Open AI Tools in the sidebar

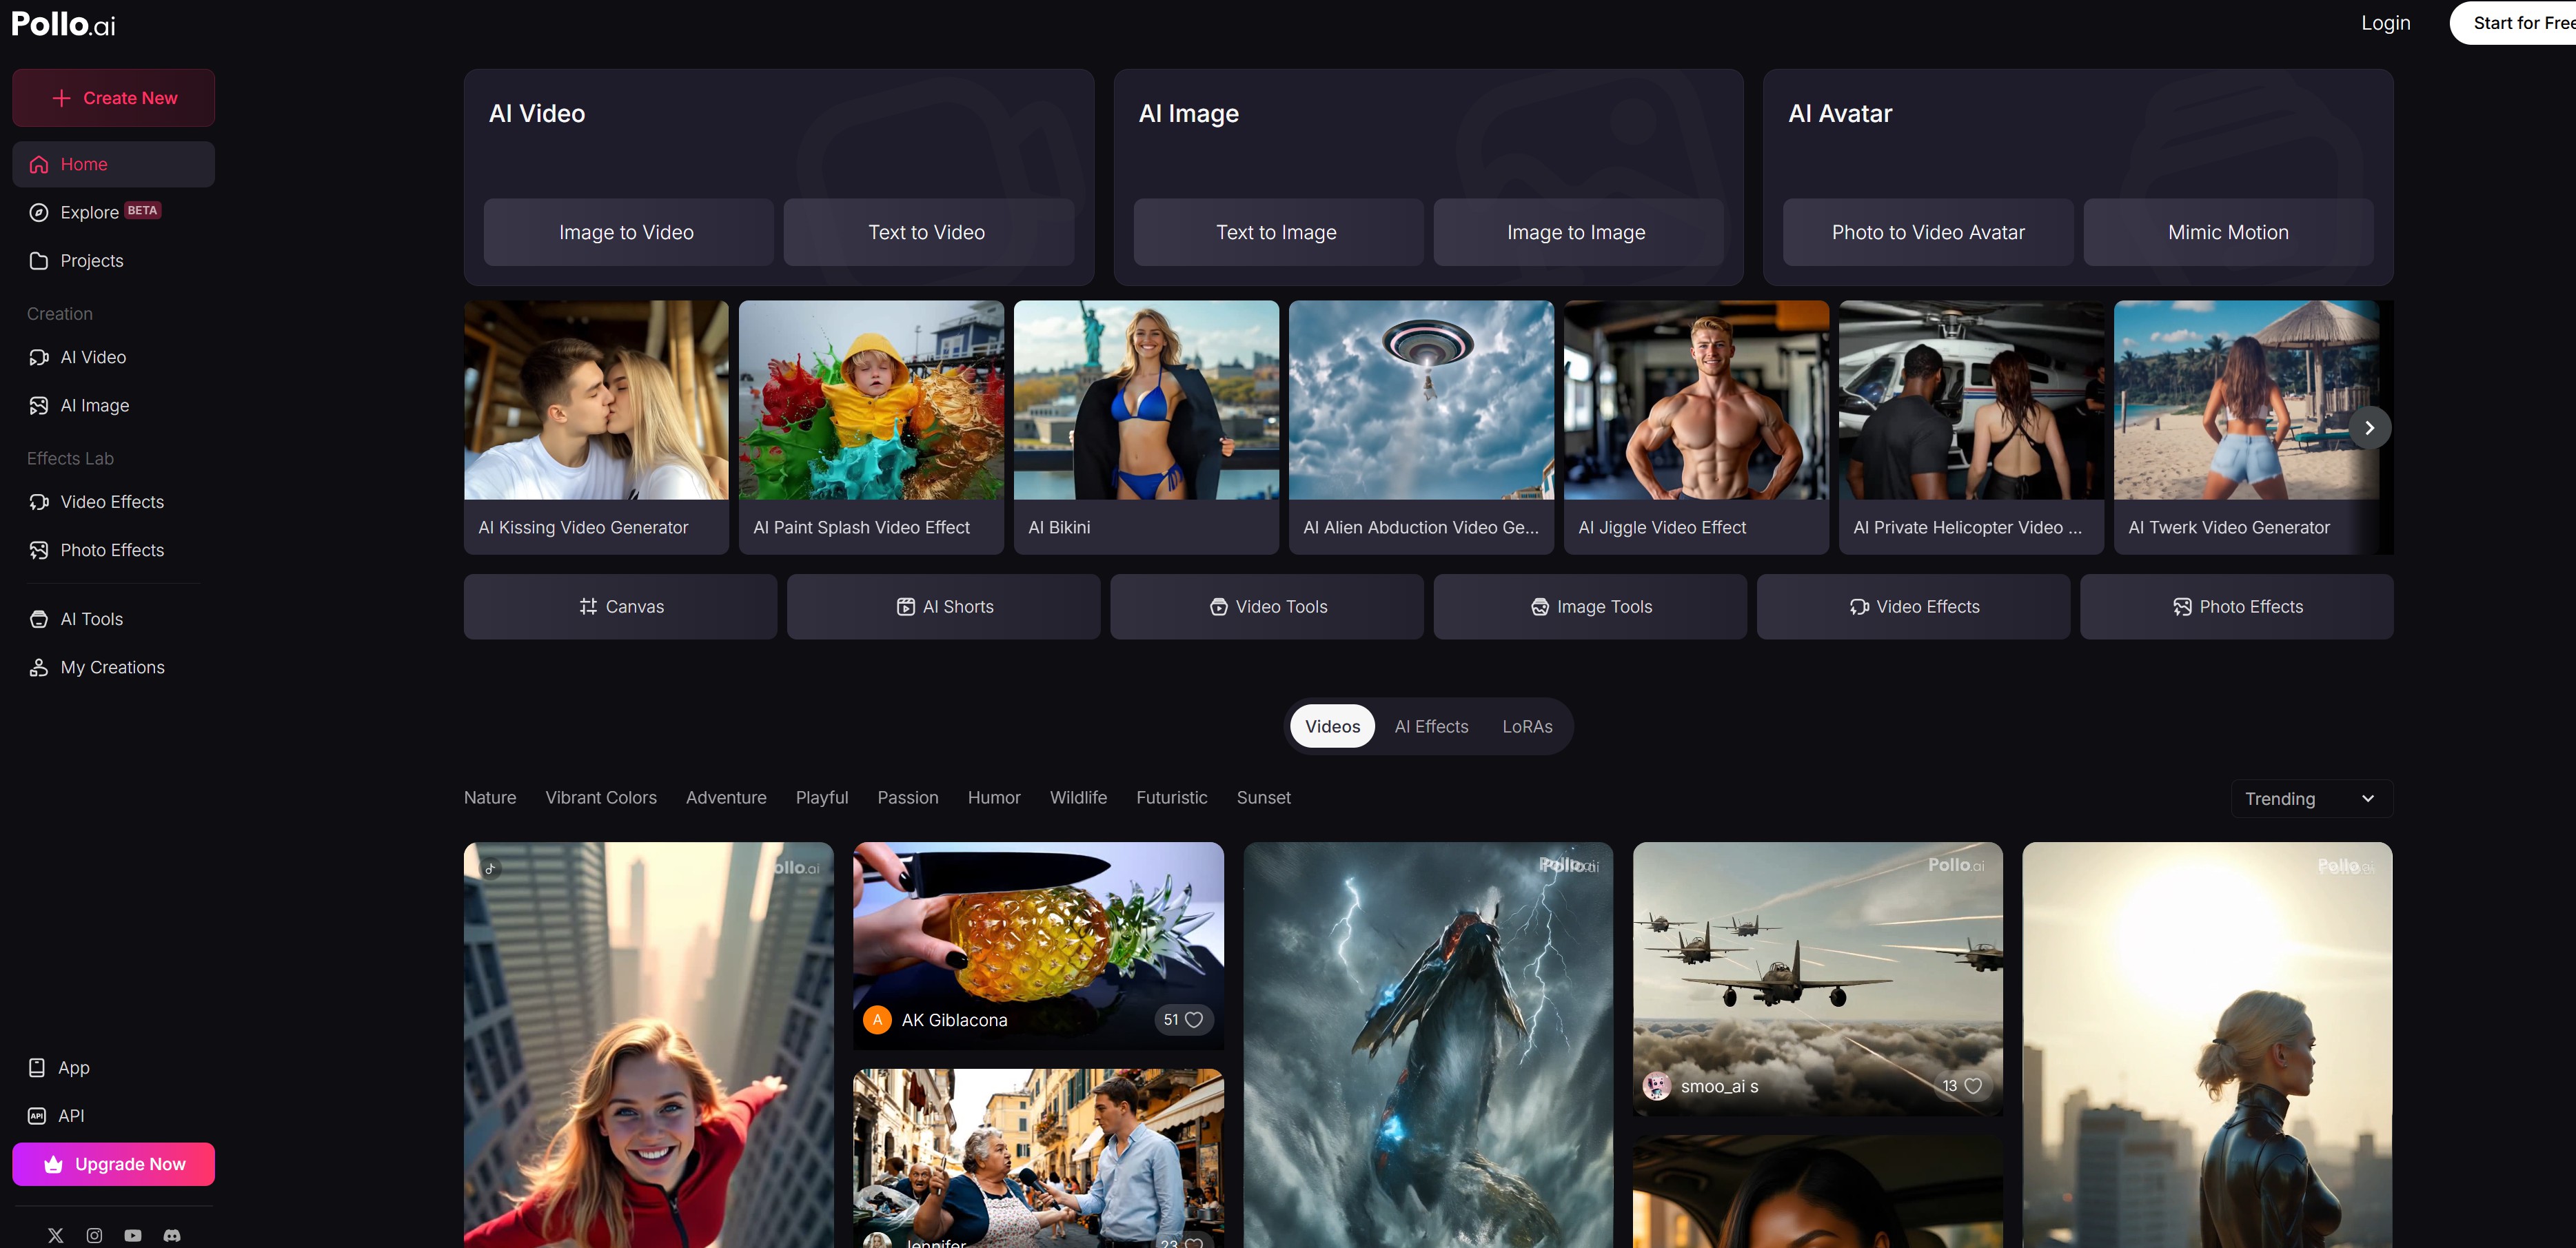91,619
